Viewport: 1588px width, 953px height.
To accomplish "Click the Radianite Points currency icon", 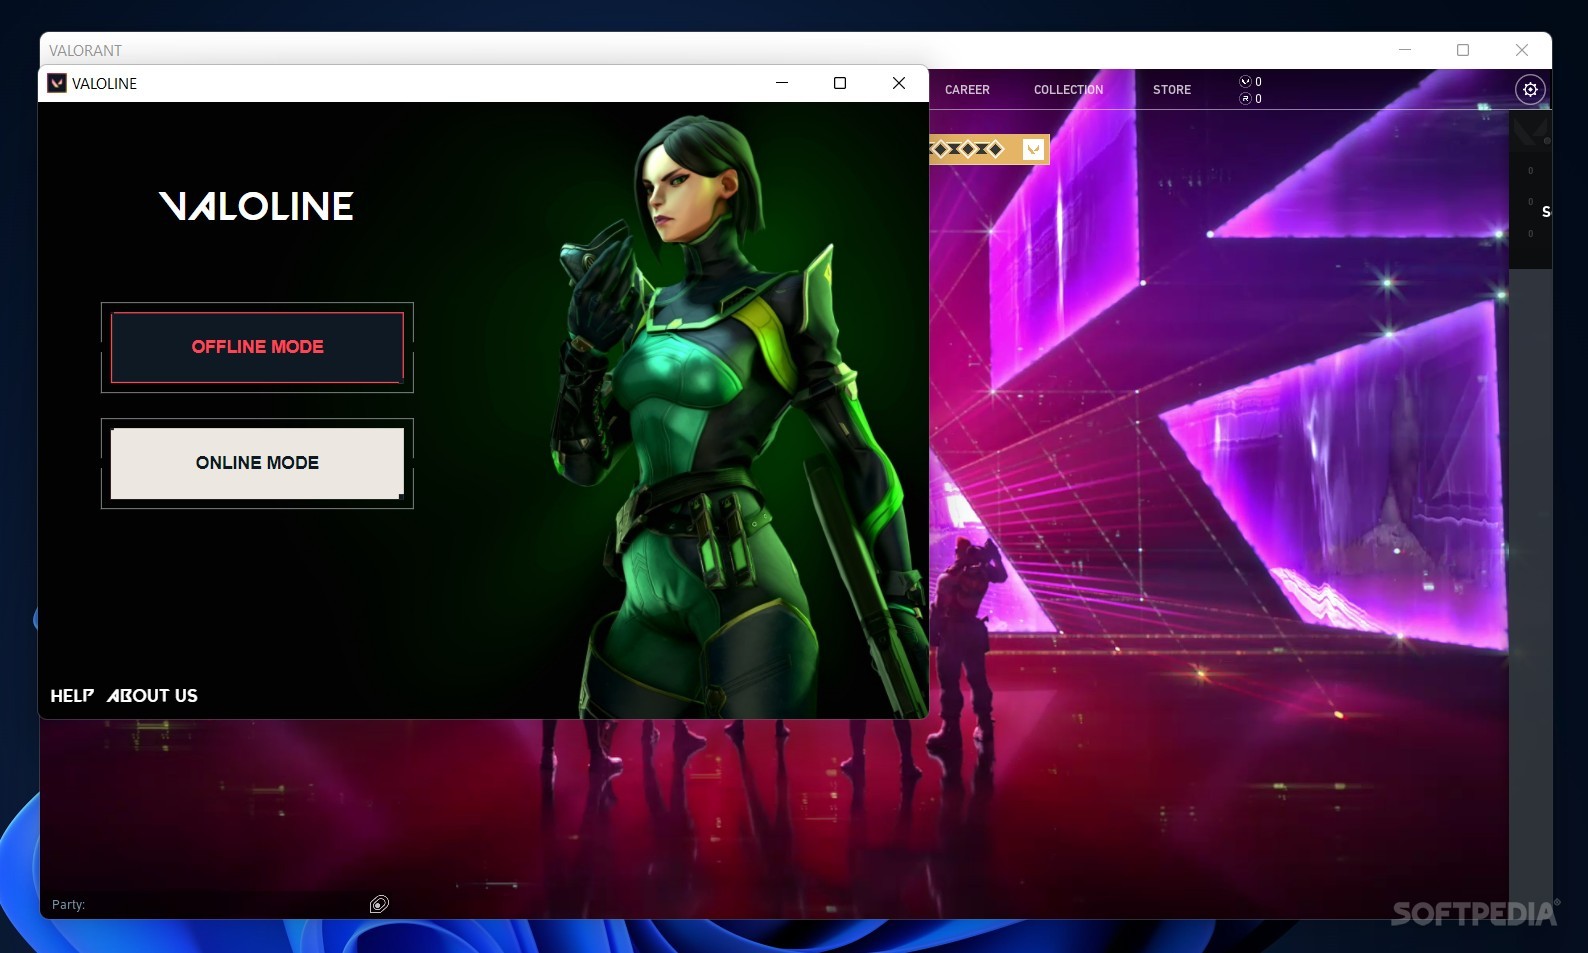I will pyautogui.click(x=1245, y=99).
